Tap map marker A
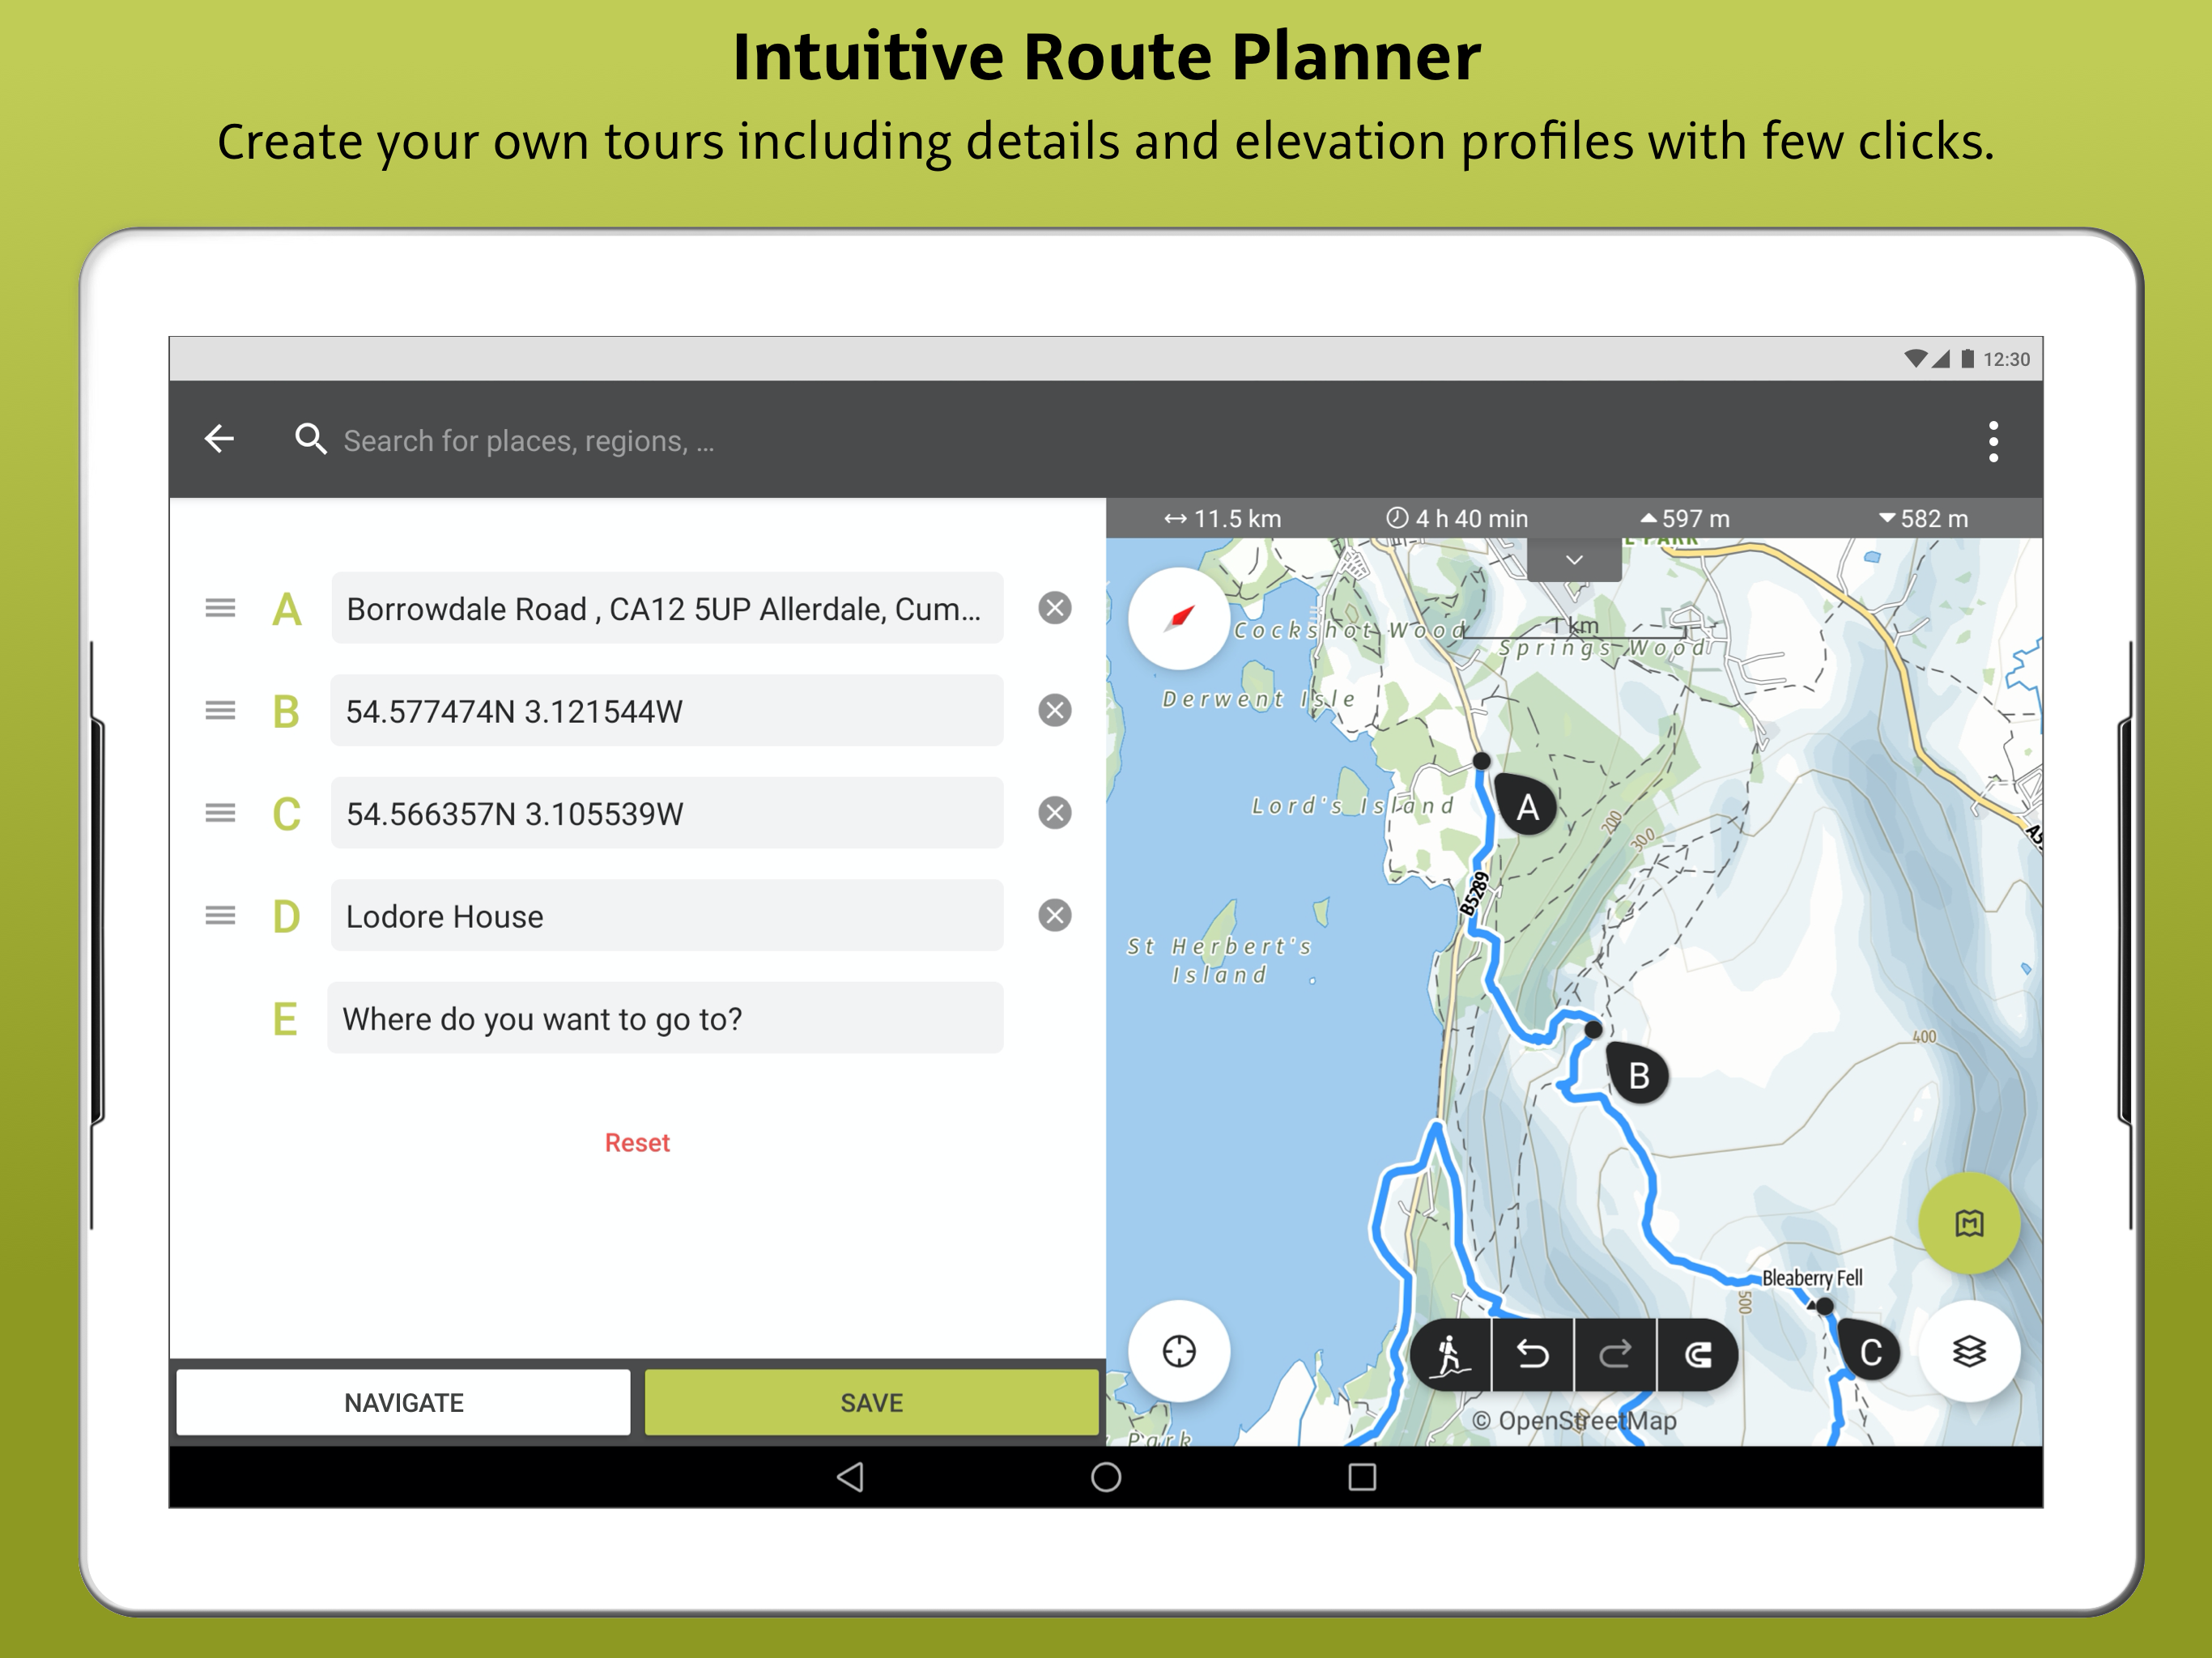Screen dimensions: 2212x1658 (1526, 806)
